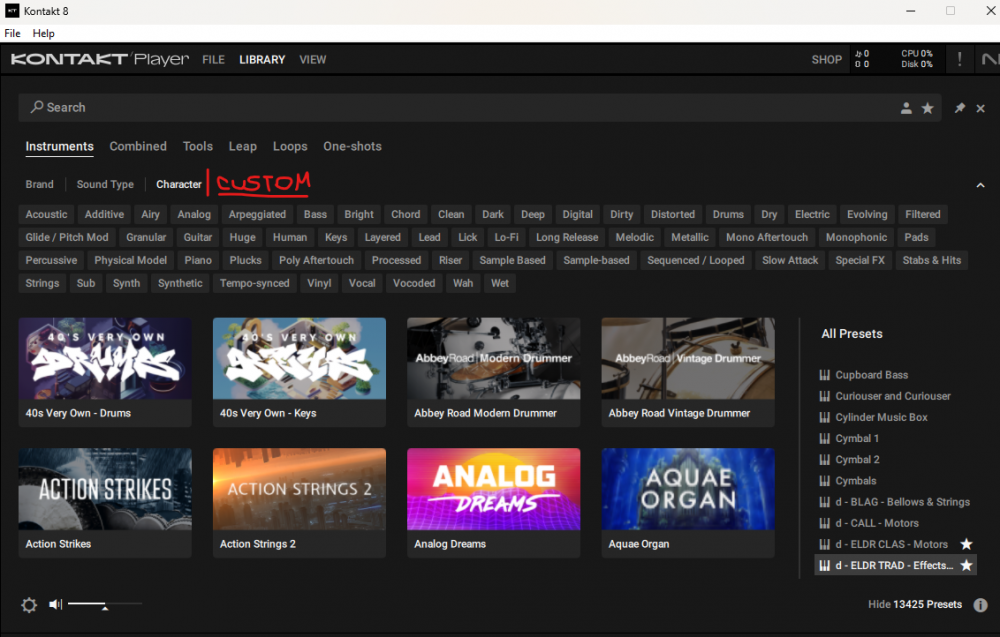
Task: Click the All Presets heading
Action: [x=851, y=333]
